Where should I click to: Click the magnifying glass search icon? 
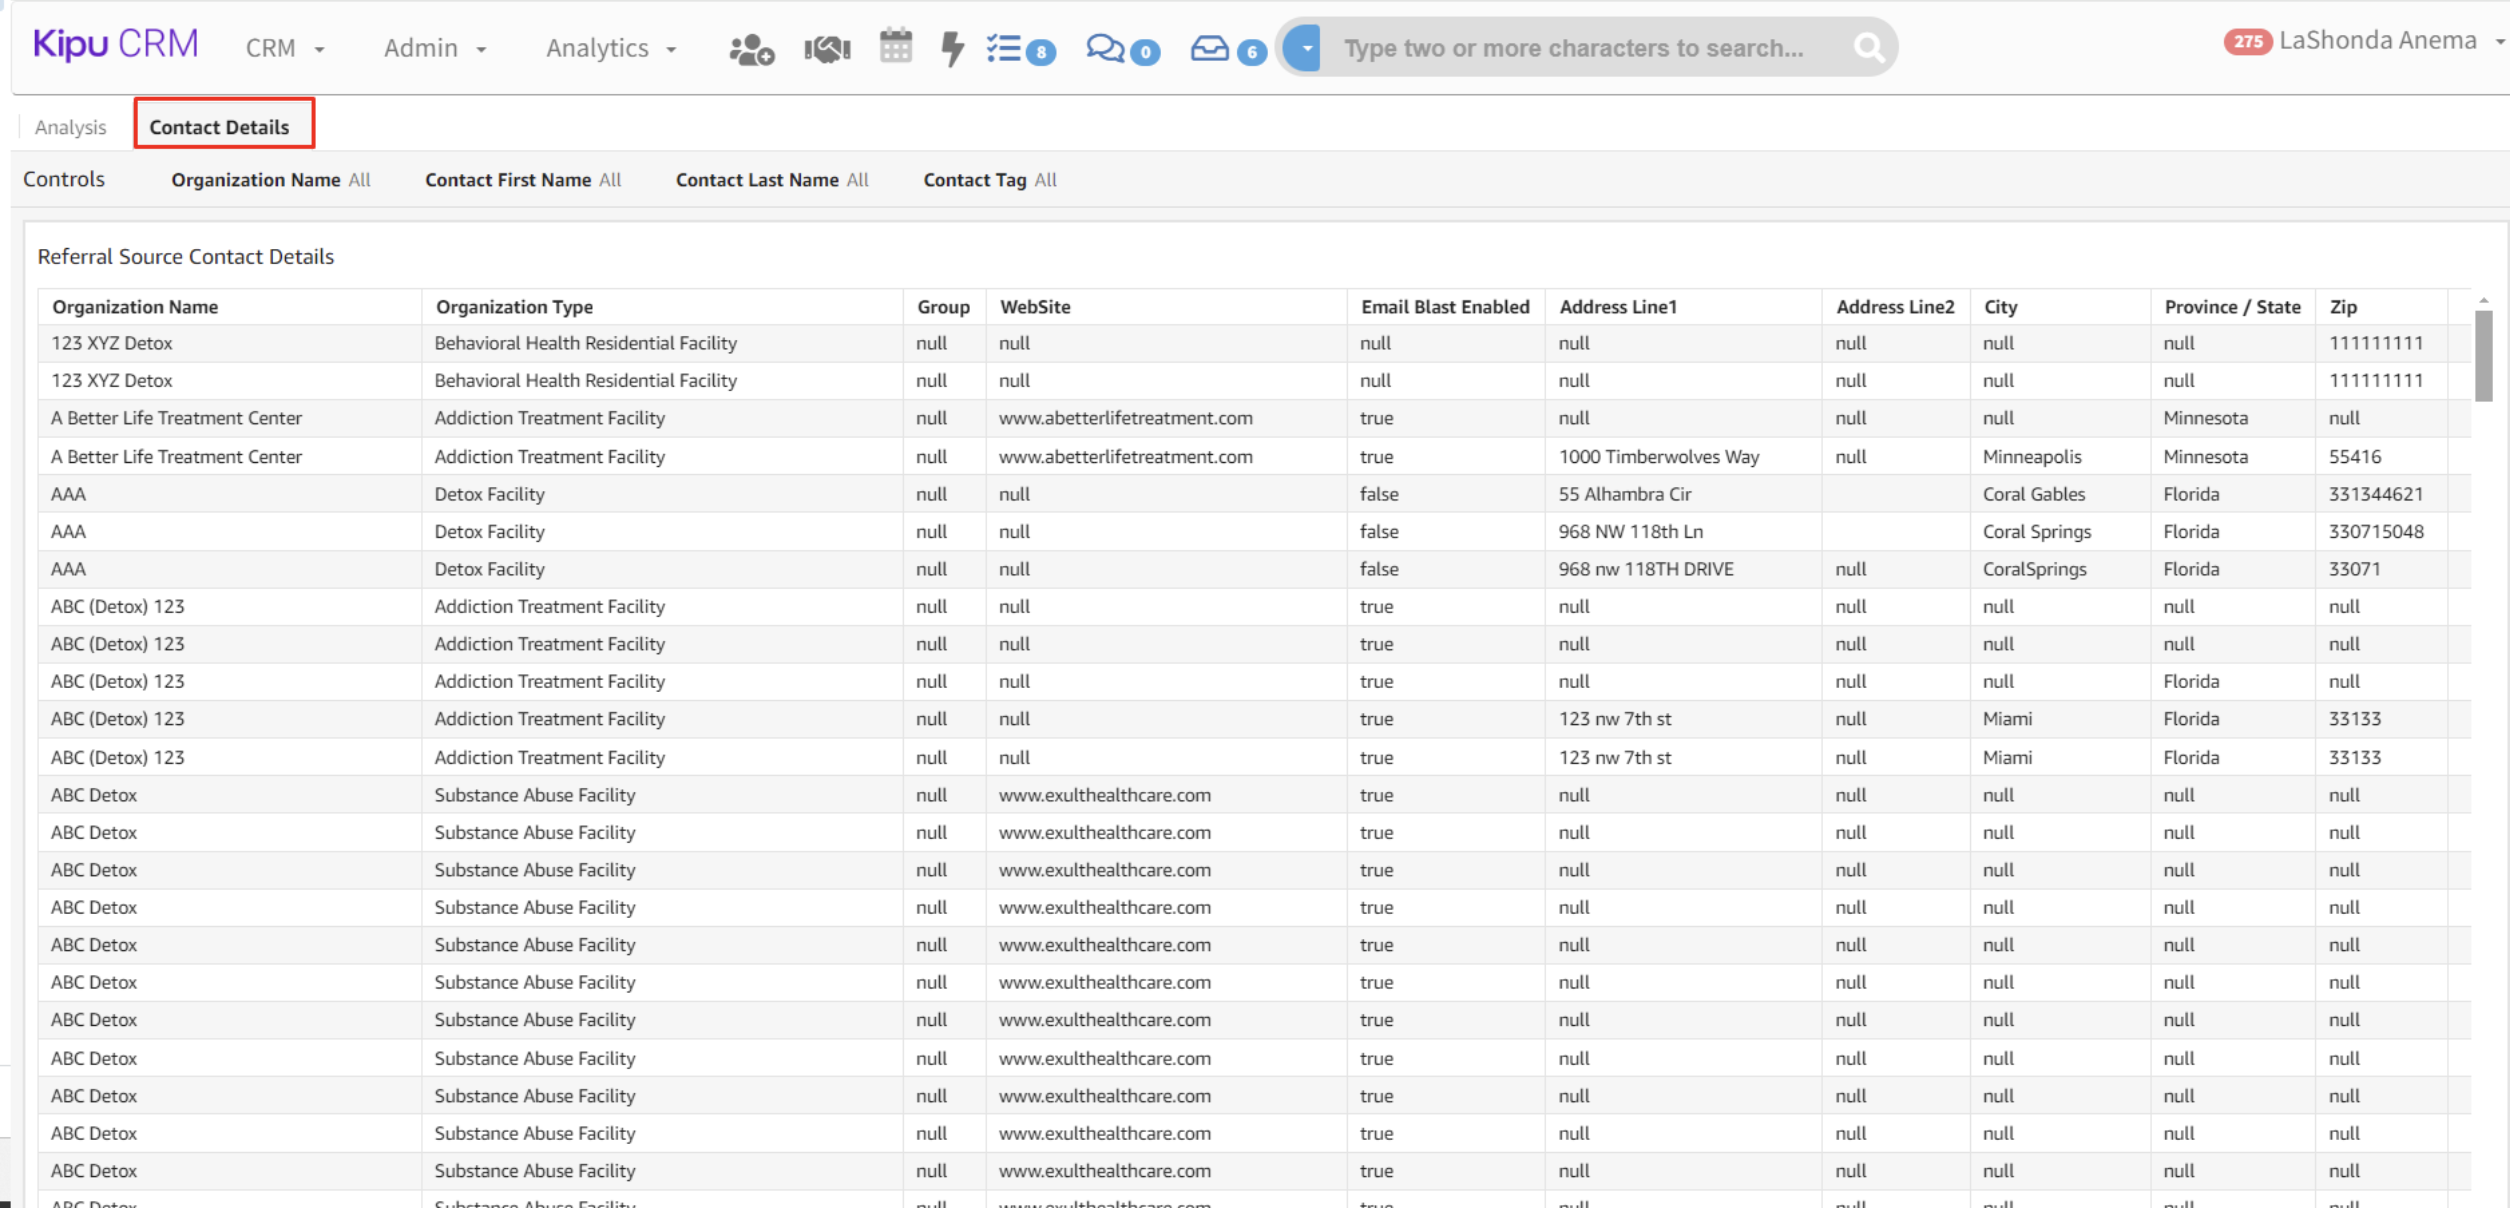click(x=1867, y=47)
